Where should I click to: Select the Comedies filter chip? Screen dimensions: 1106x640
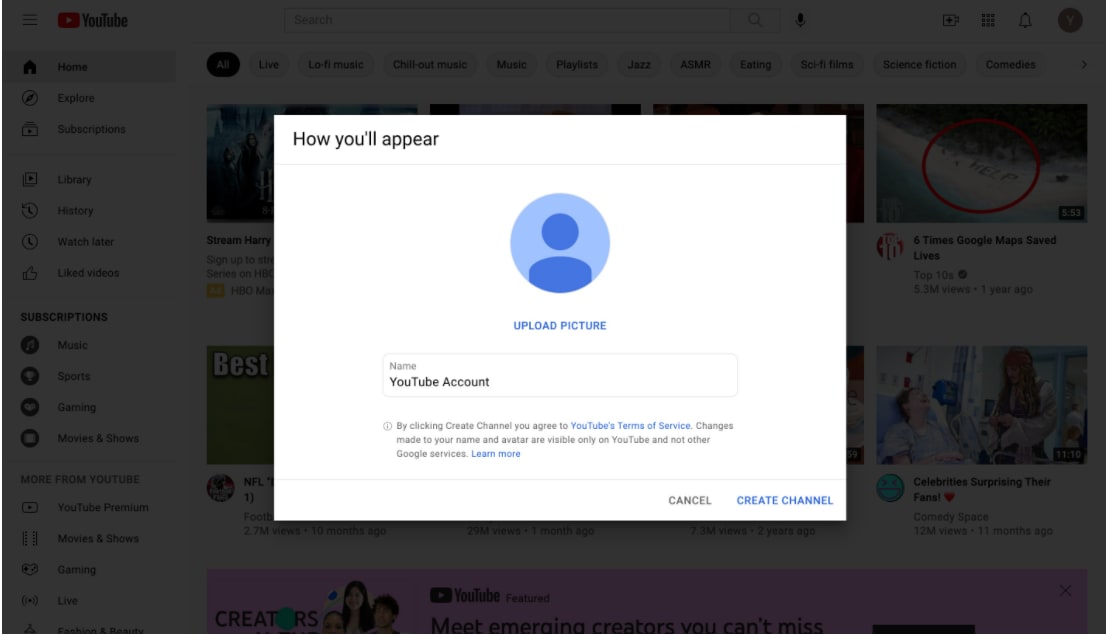(1010, 64)
